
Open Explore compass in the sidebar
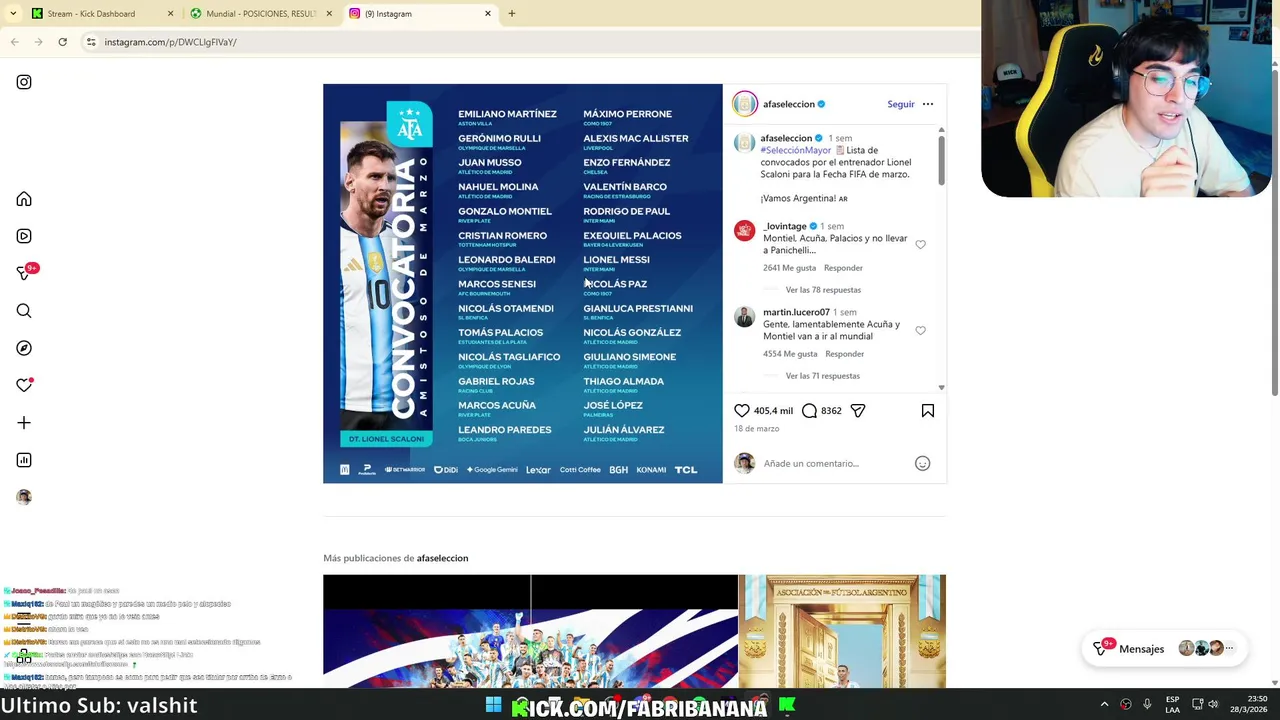pyautogui.click(x=24, y=348)
